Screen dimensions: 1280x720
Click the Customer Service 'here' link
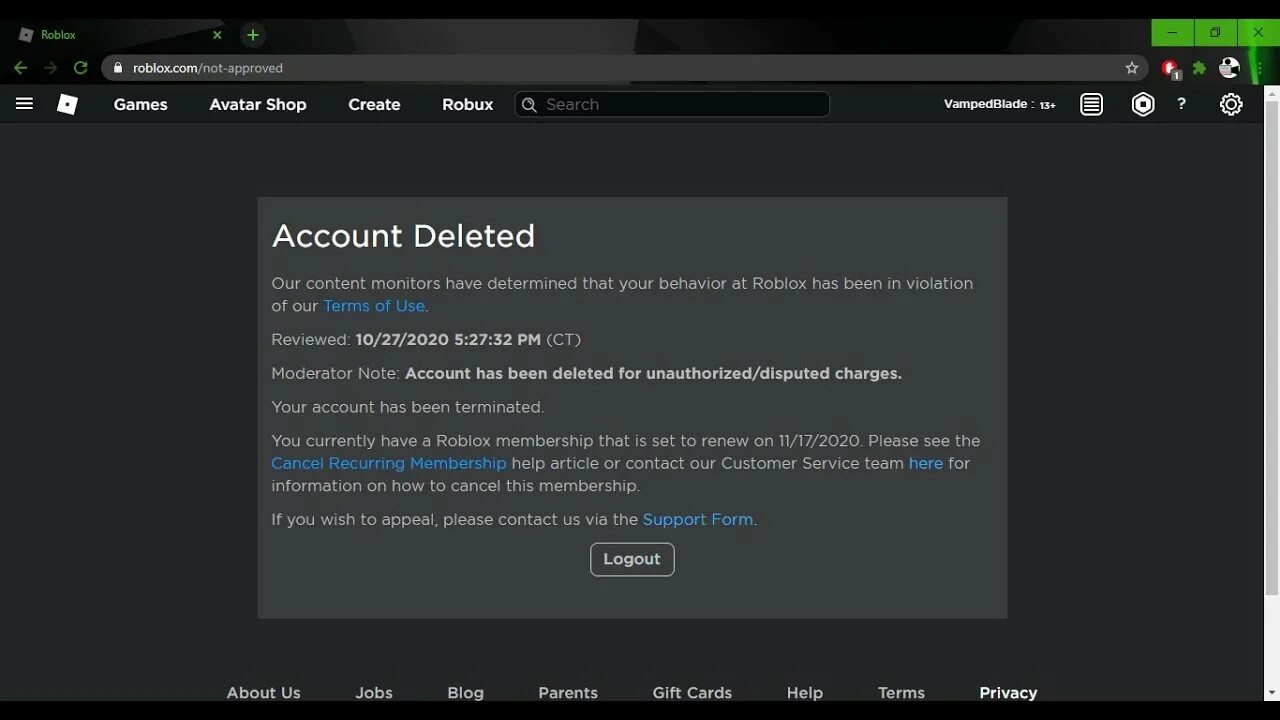coord(926,463)
